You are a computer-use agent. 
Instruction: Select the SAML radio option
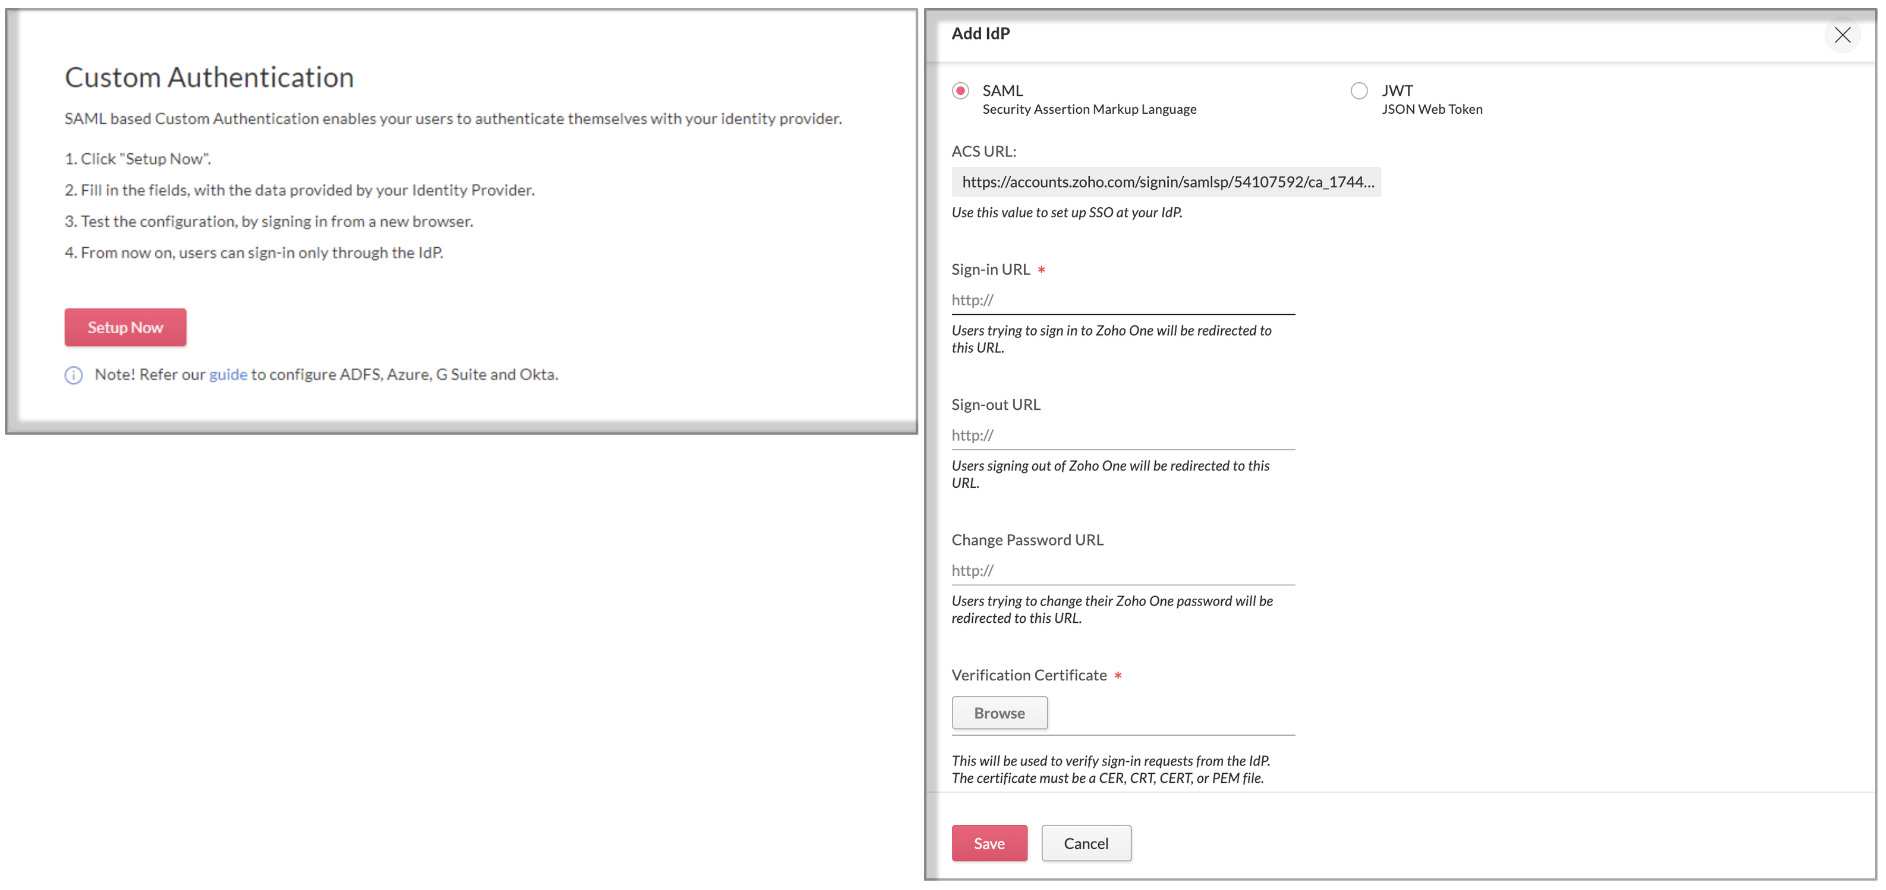[x=961, y=91]
